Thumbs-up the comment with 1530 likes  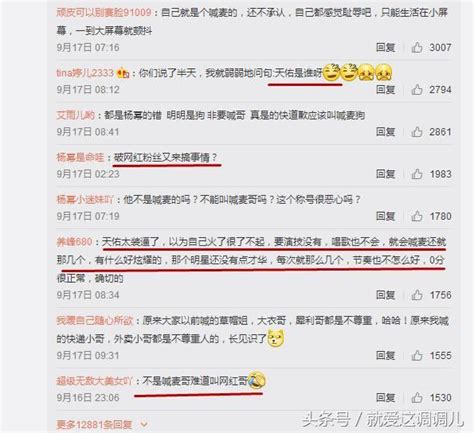[x=417, y=398]
